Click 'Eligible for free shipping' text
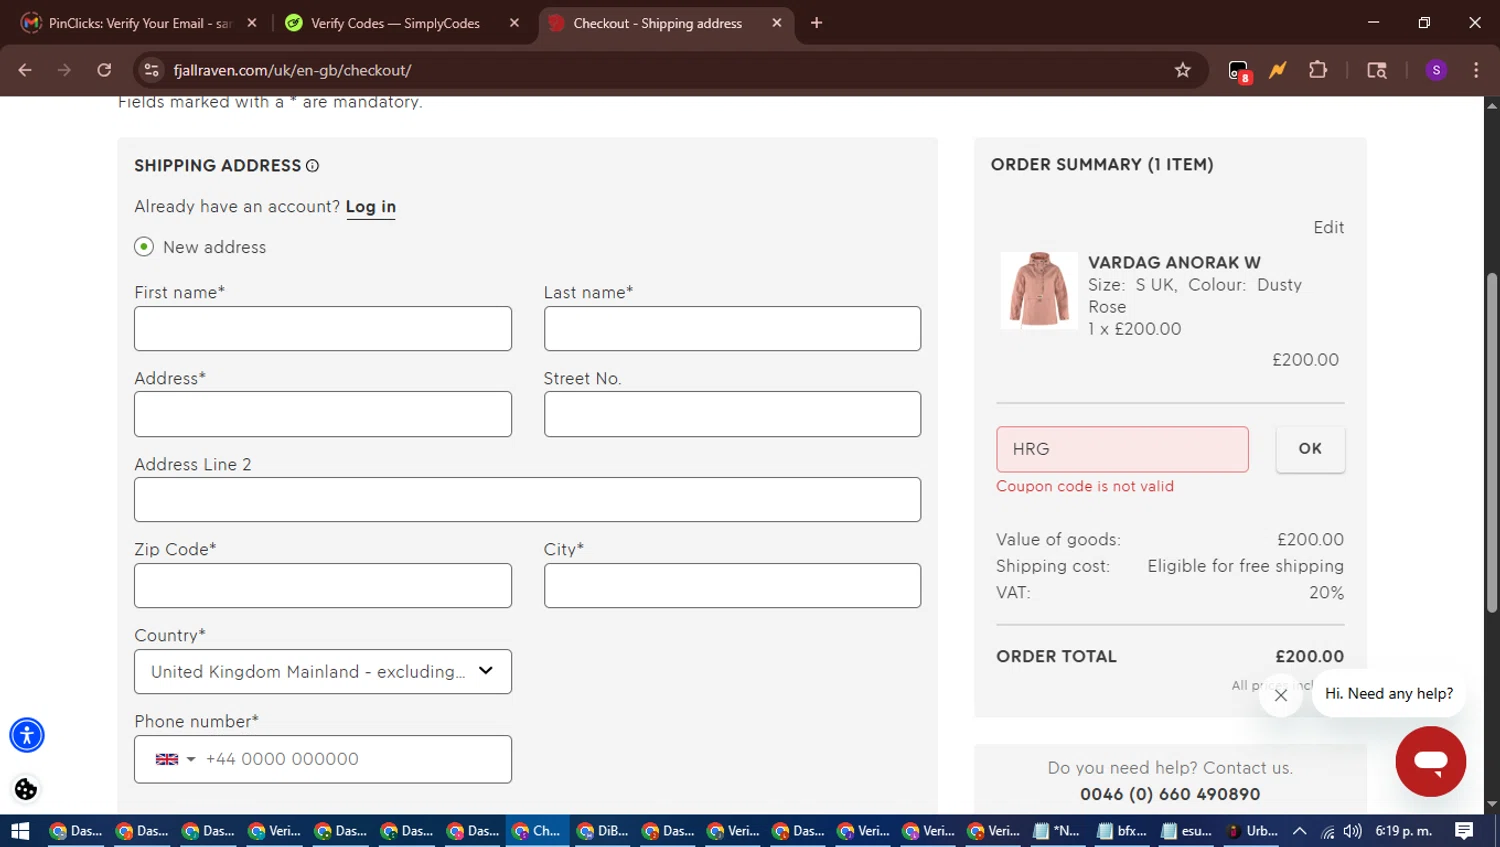The width and height of the screenshot is (1500, 847). (x=1246, y=566)
